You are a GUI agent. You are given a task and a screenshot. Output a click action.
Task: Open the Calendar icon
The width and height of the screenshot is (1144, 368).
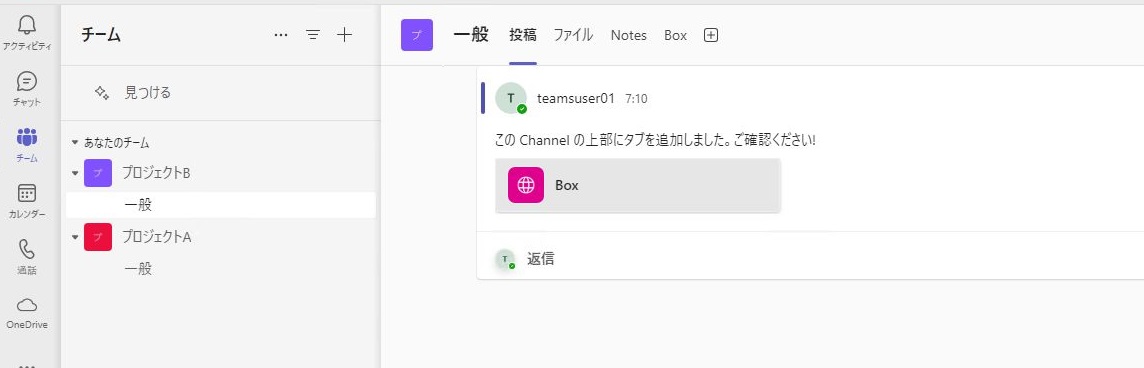(27, 193)
